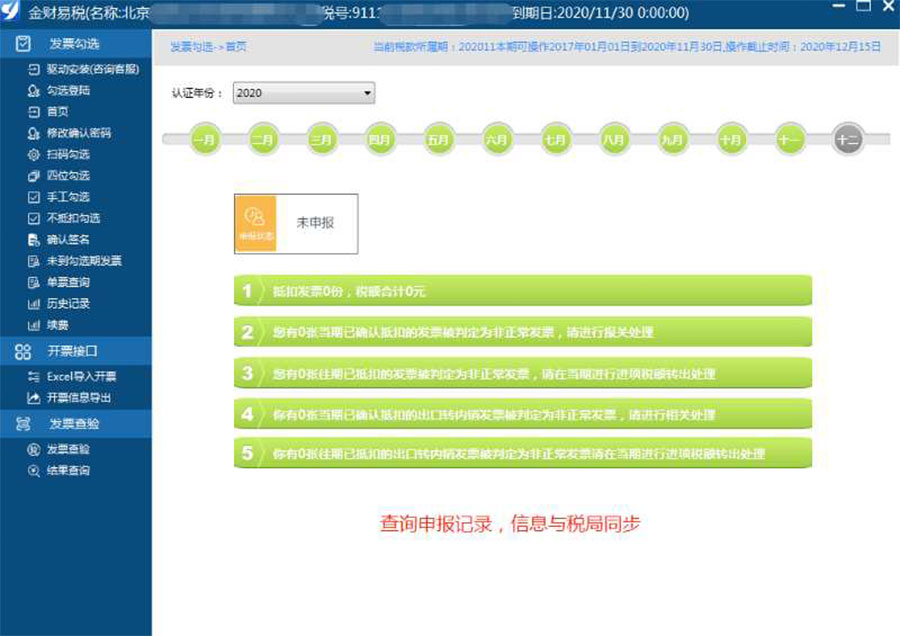
Task: Click the 修改确认密码 icon
Action: [x=34, y=133]
